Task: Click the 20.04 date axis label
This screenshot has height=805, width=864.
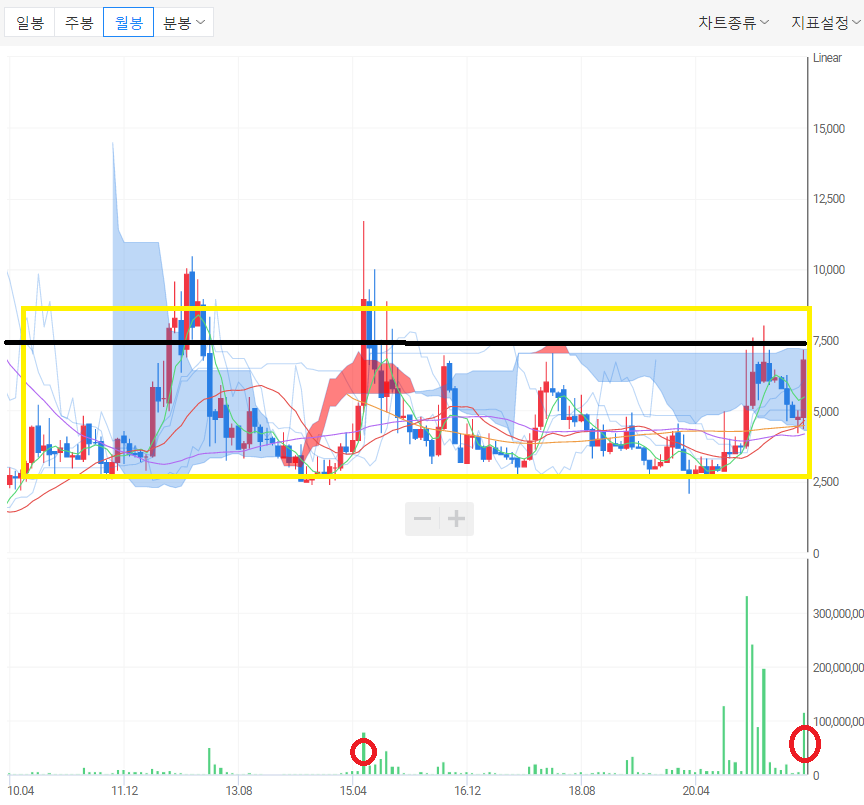Action: click(696, 791)
